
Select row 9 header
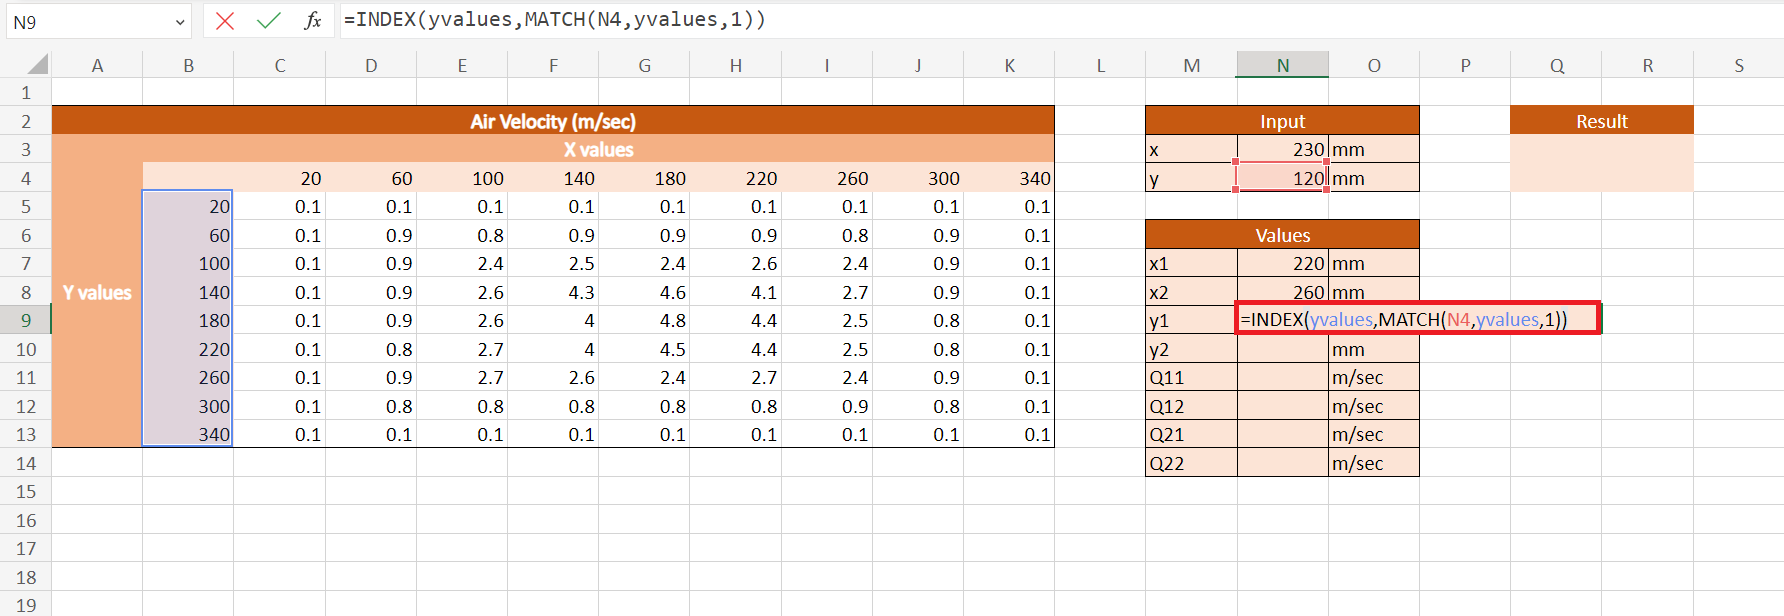point(26,321)
